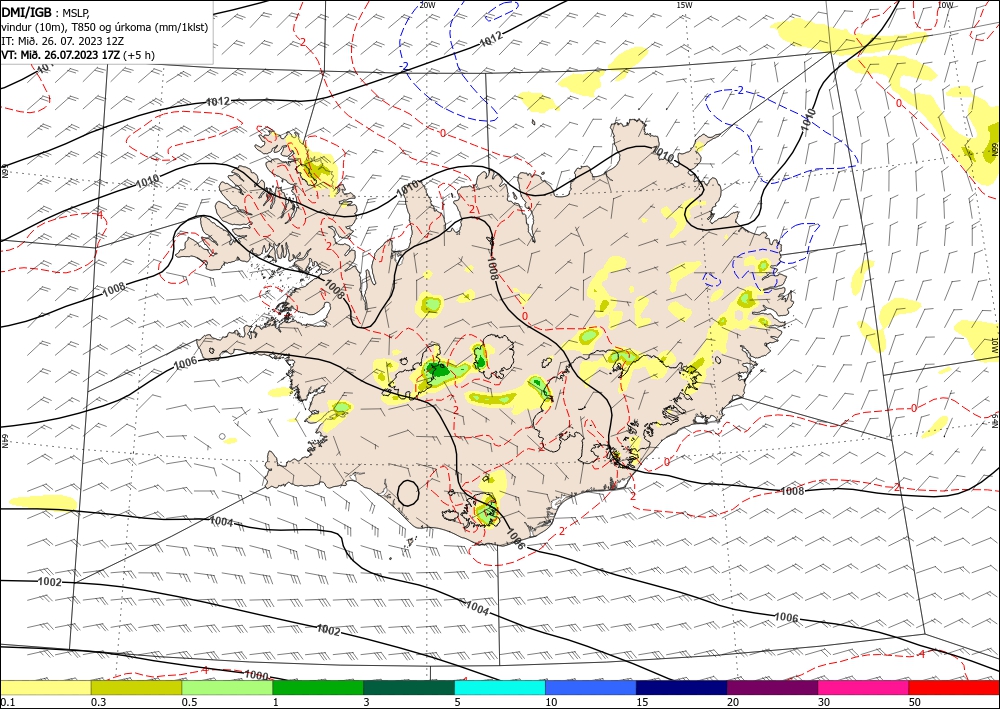Click the 'DMI/IGB : MSLP,' title text
The image size is (1000, 709).
47,11
